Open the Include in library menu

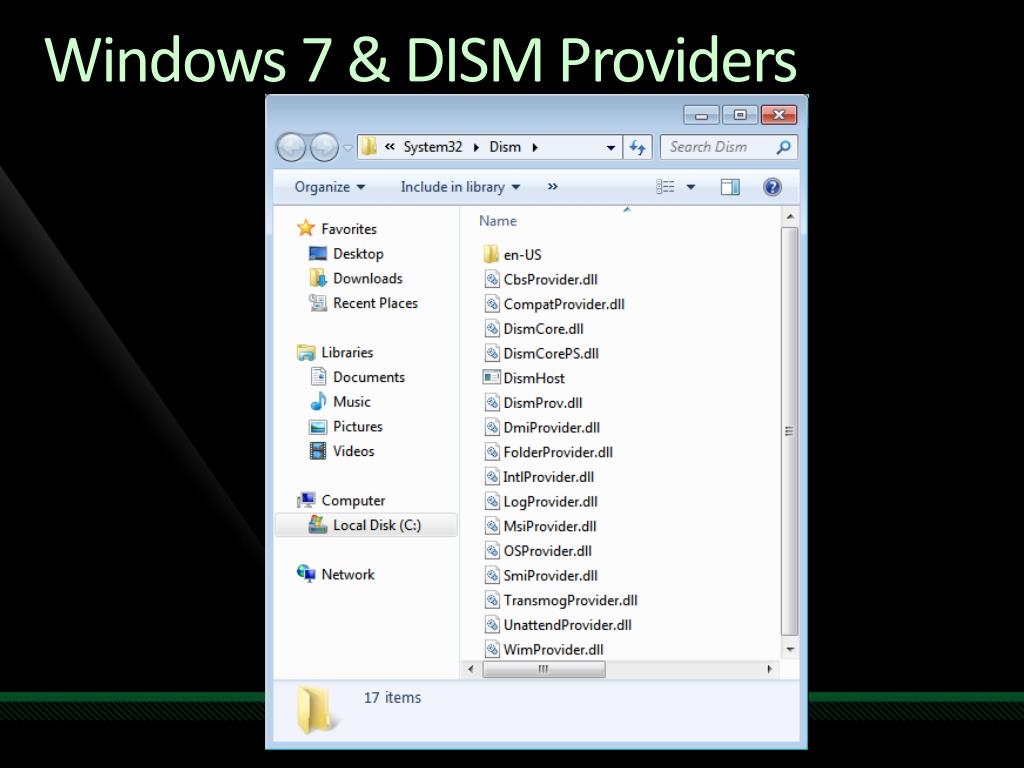click(460, 187)
